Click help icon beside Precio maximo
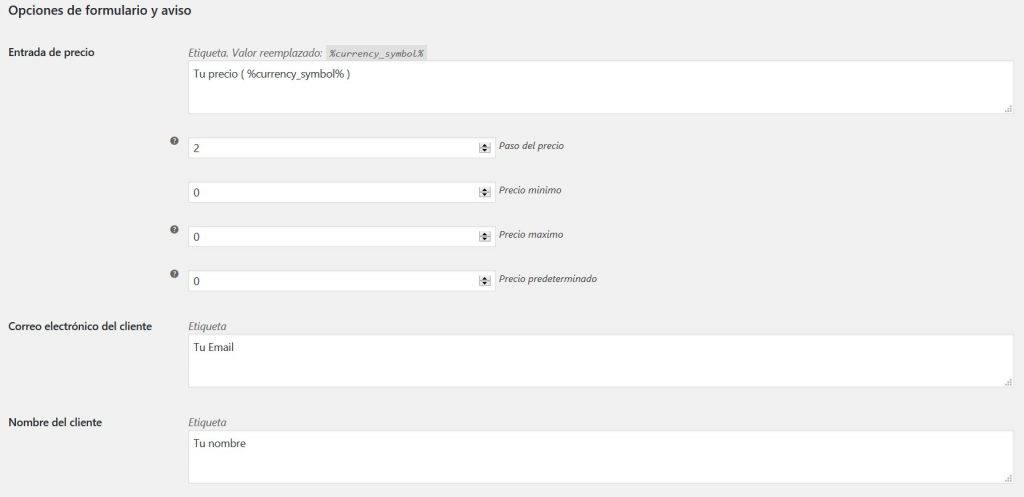The width and height of the screenshot is (1024, 497). [174, 229]
